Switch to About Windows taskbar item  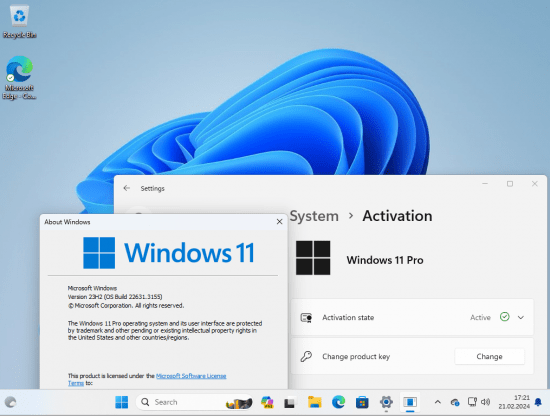[410, 402]
